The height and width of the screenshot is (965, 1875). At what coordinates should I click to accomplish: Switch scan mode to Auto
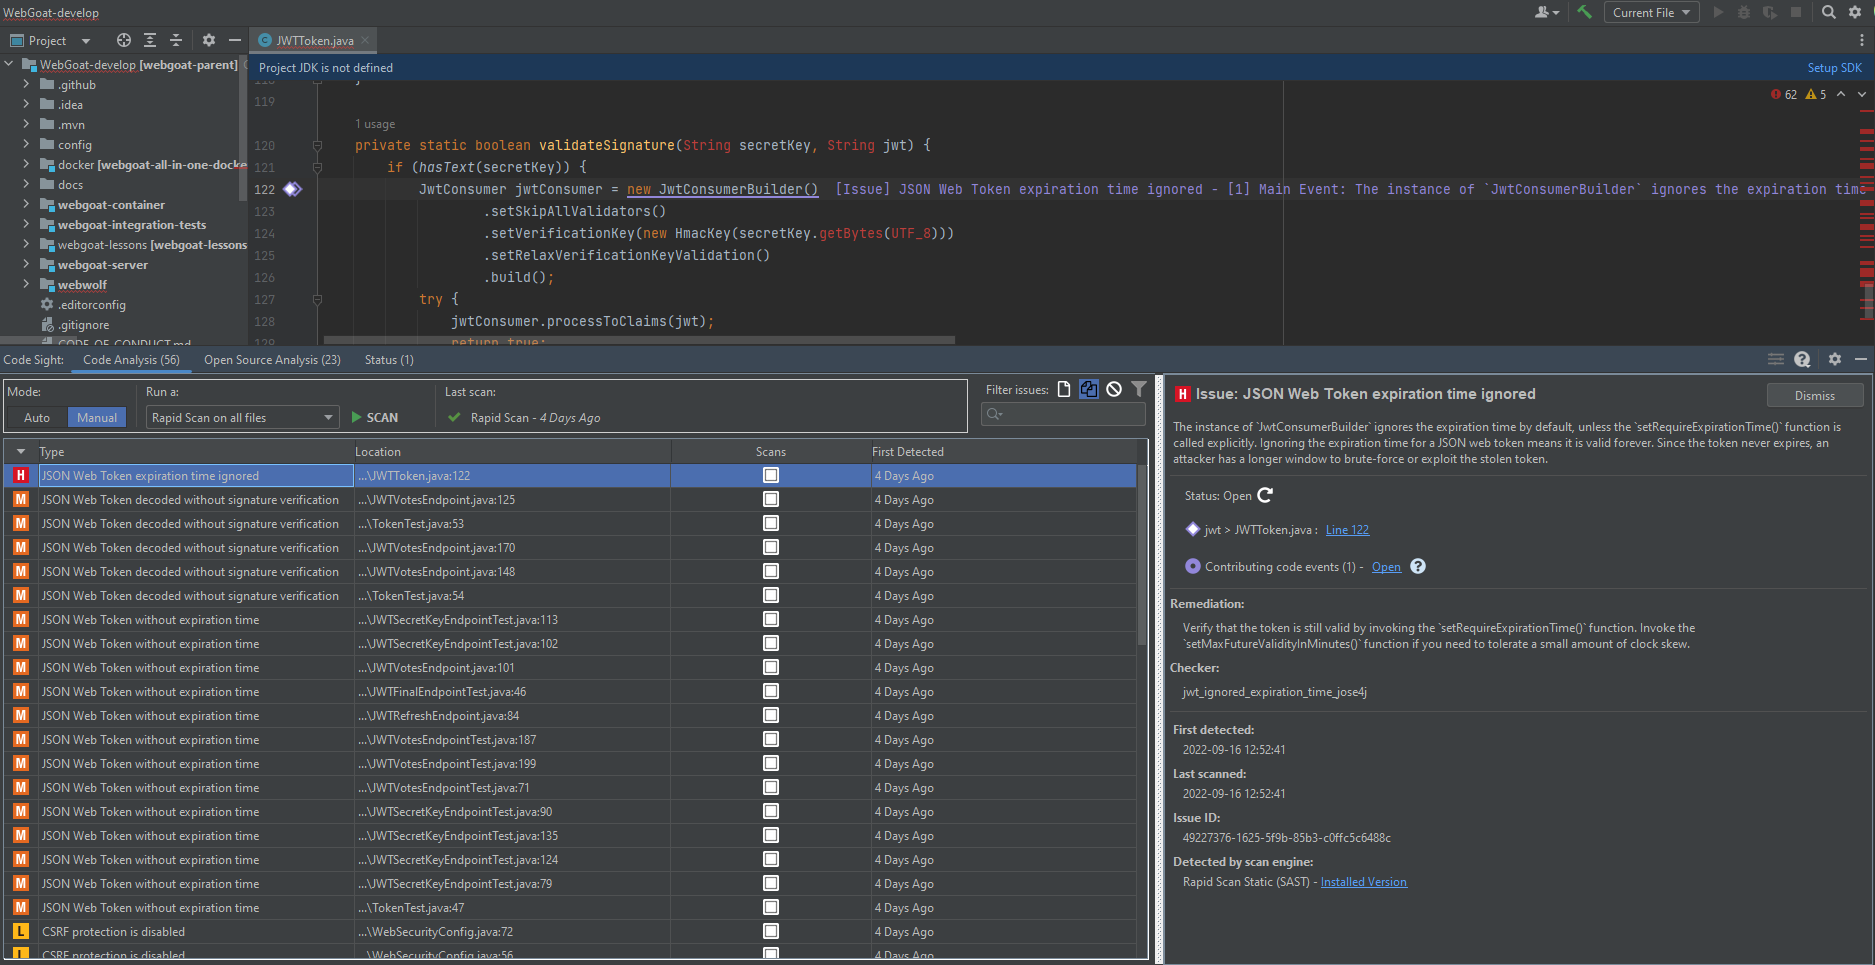(37, 417)
